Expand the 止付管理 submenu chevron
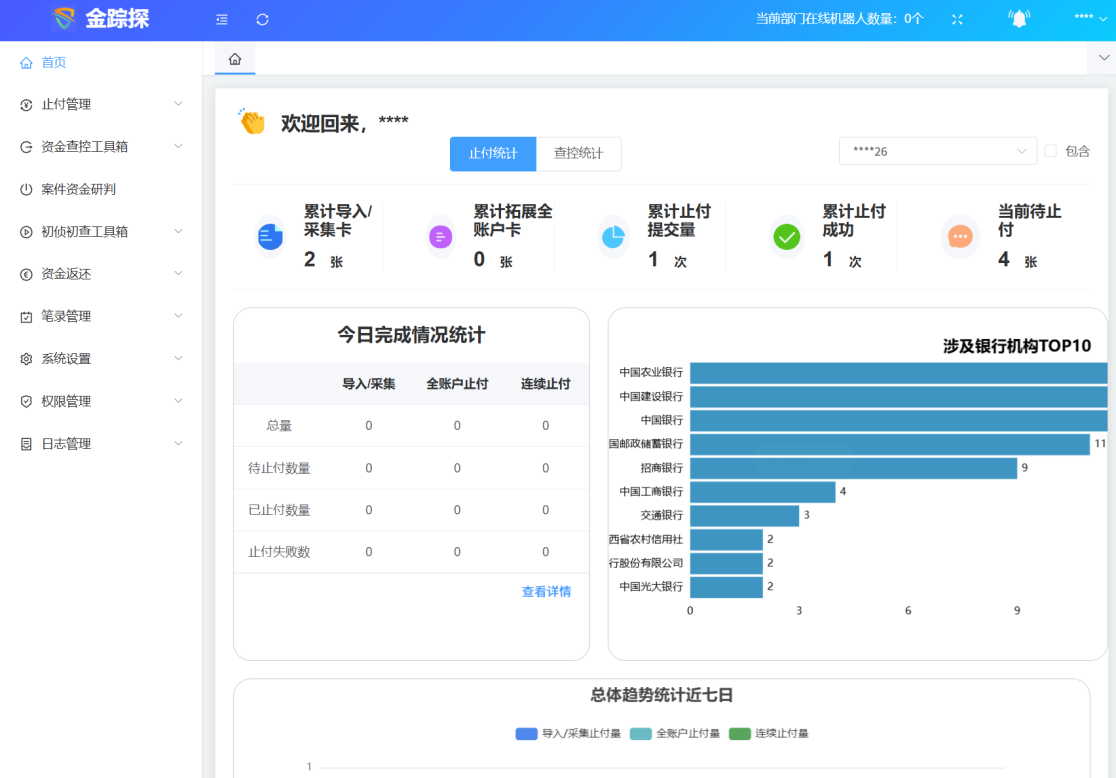The image size is (1116, 778). pos(179,104)
